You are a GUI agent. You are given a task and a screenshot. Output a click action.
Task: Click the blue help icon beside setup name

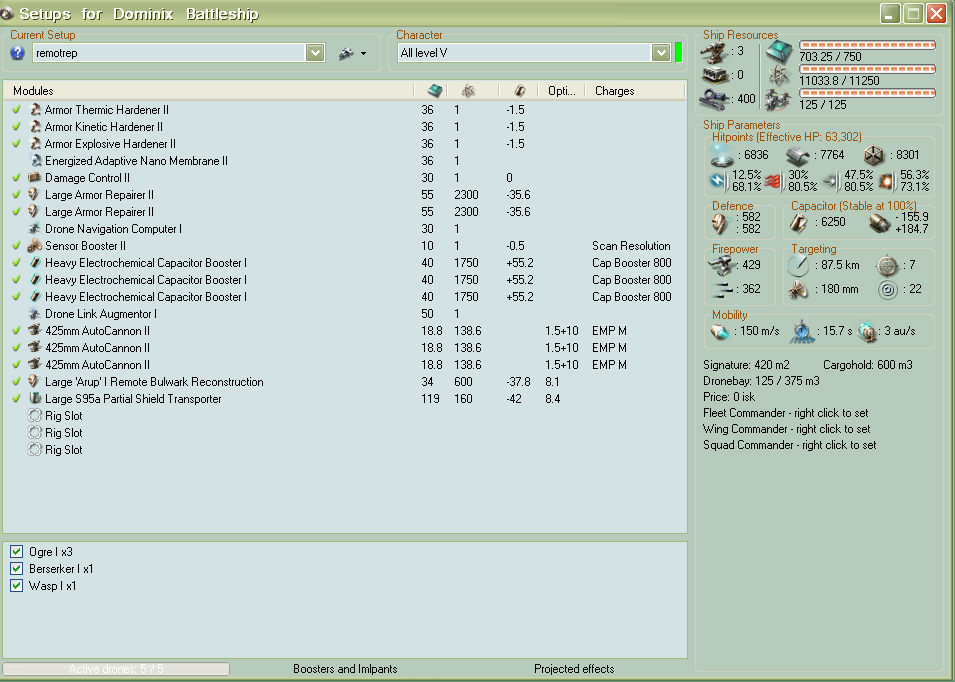(18, 53)
